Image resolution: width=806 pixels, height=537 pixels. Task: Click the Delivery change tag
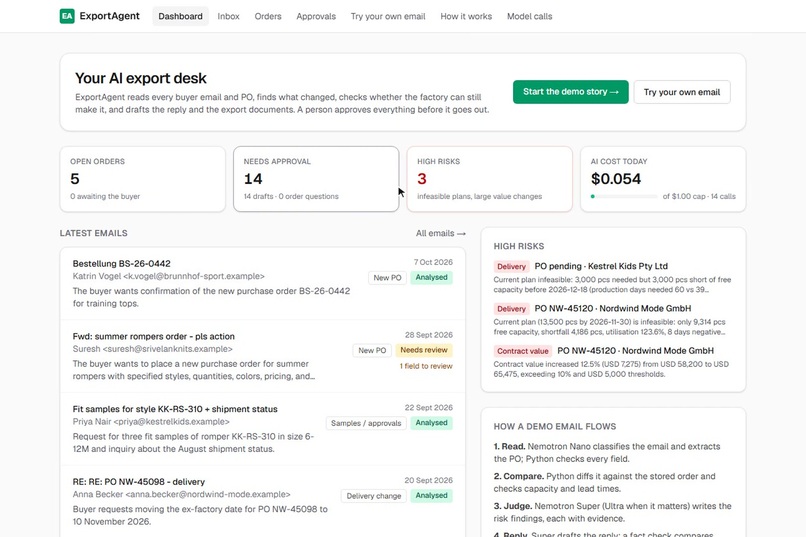pyautogui.click(x=374, y=496)
